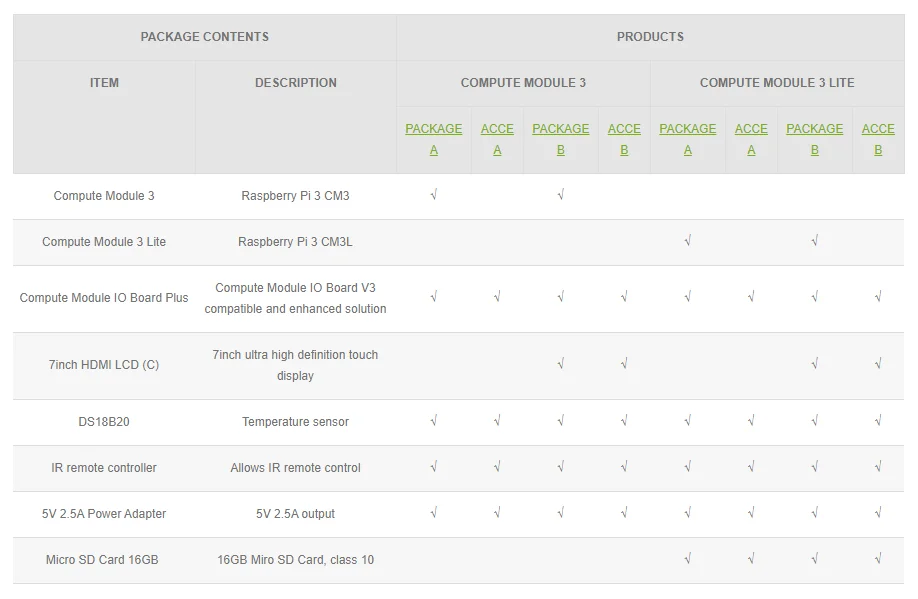Click the PRODUCTS header
Screen dimensions: 918x599
click(x=650, y=37)
